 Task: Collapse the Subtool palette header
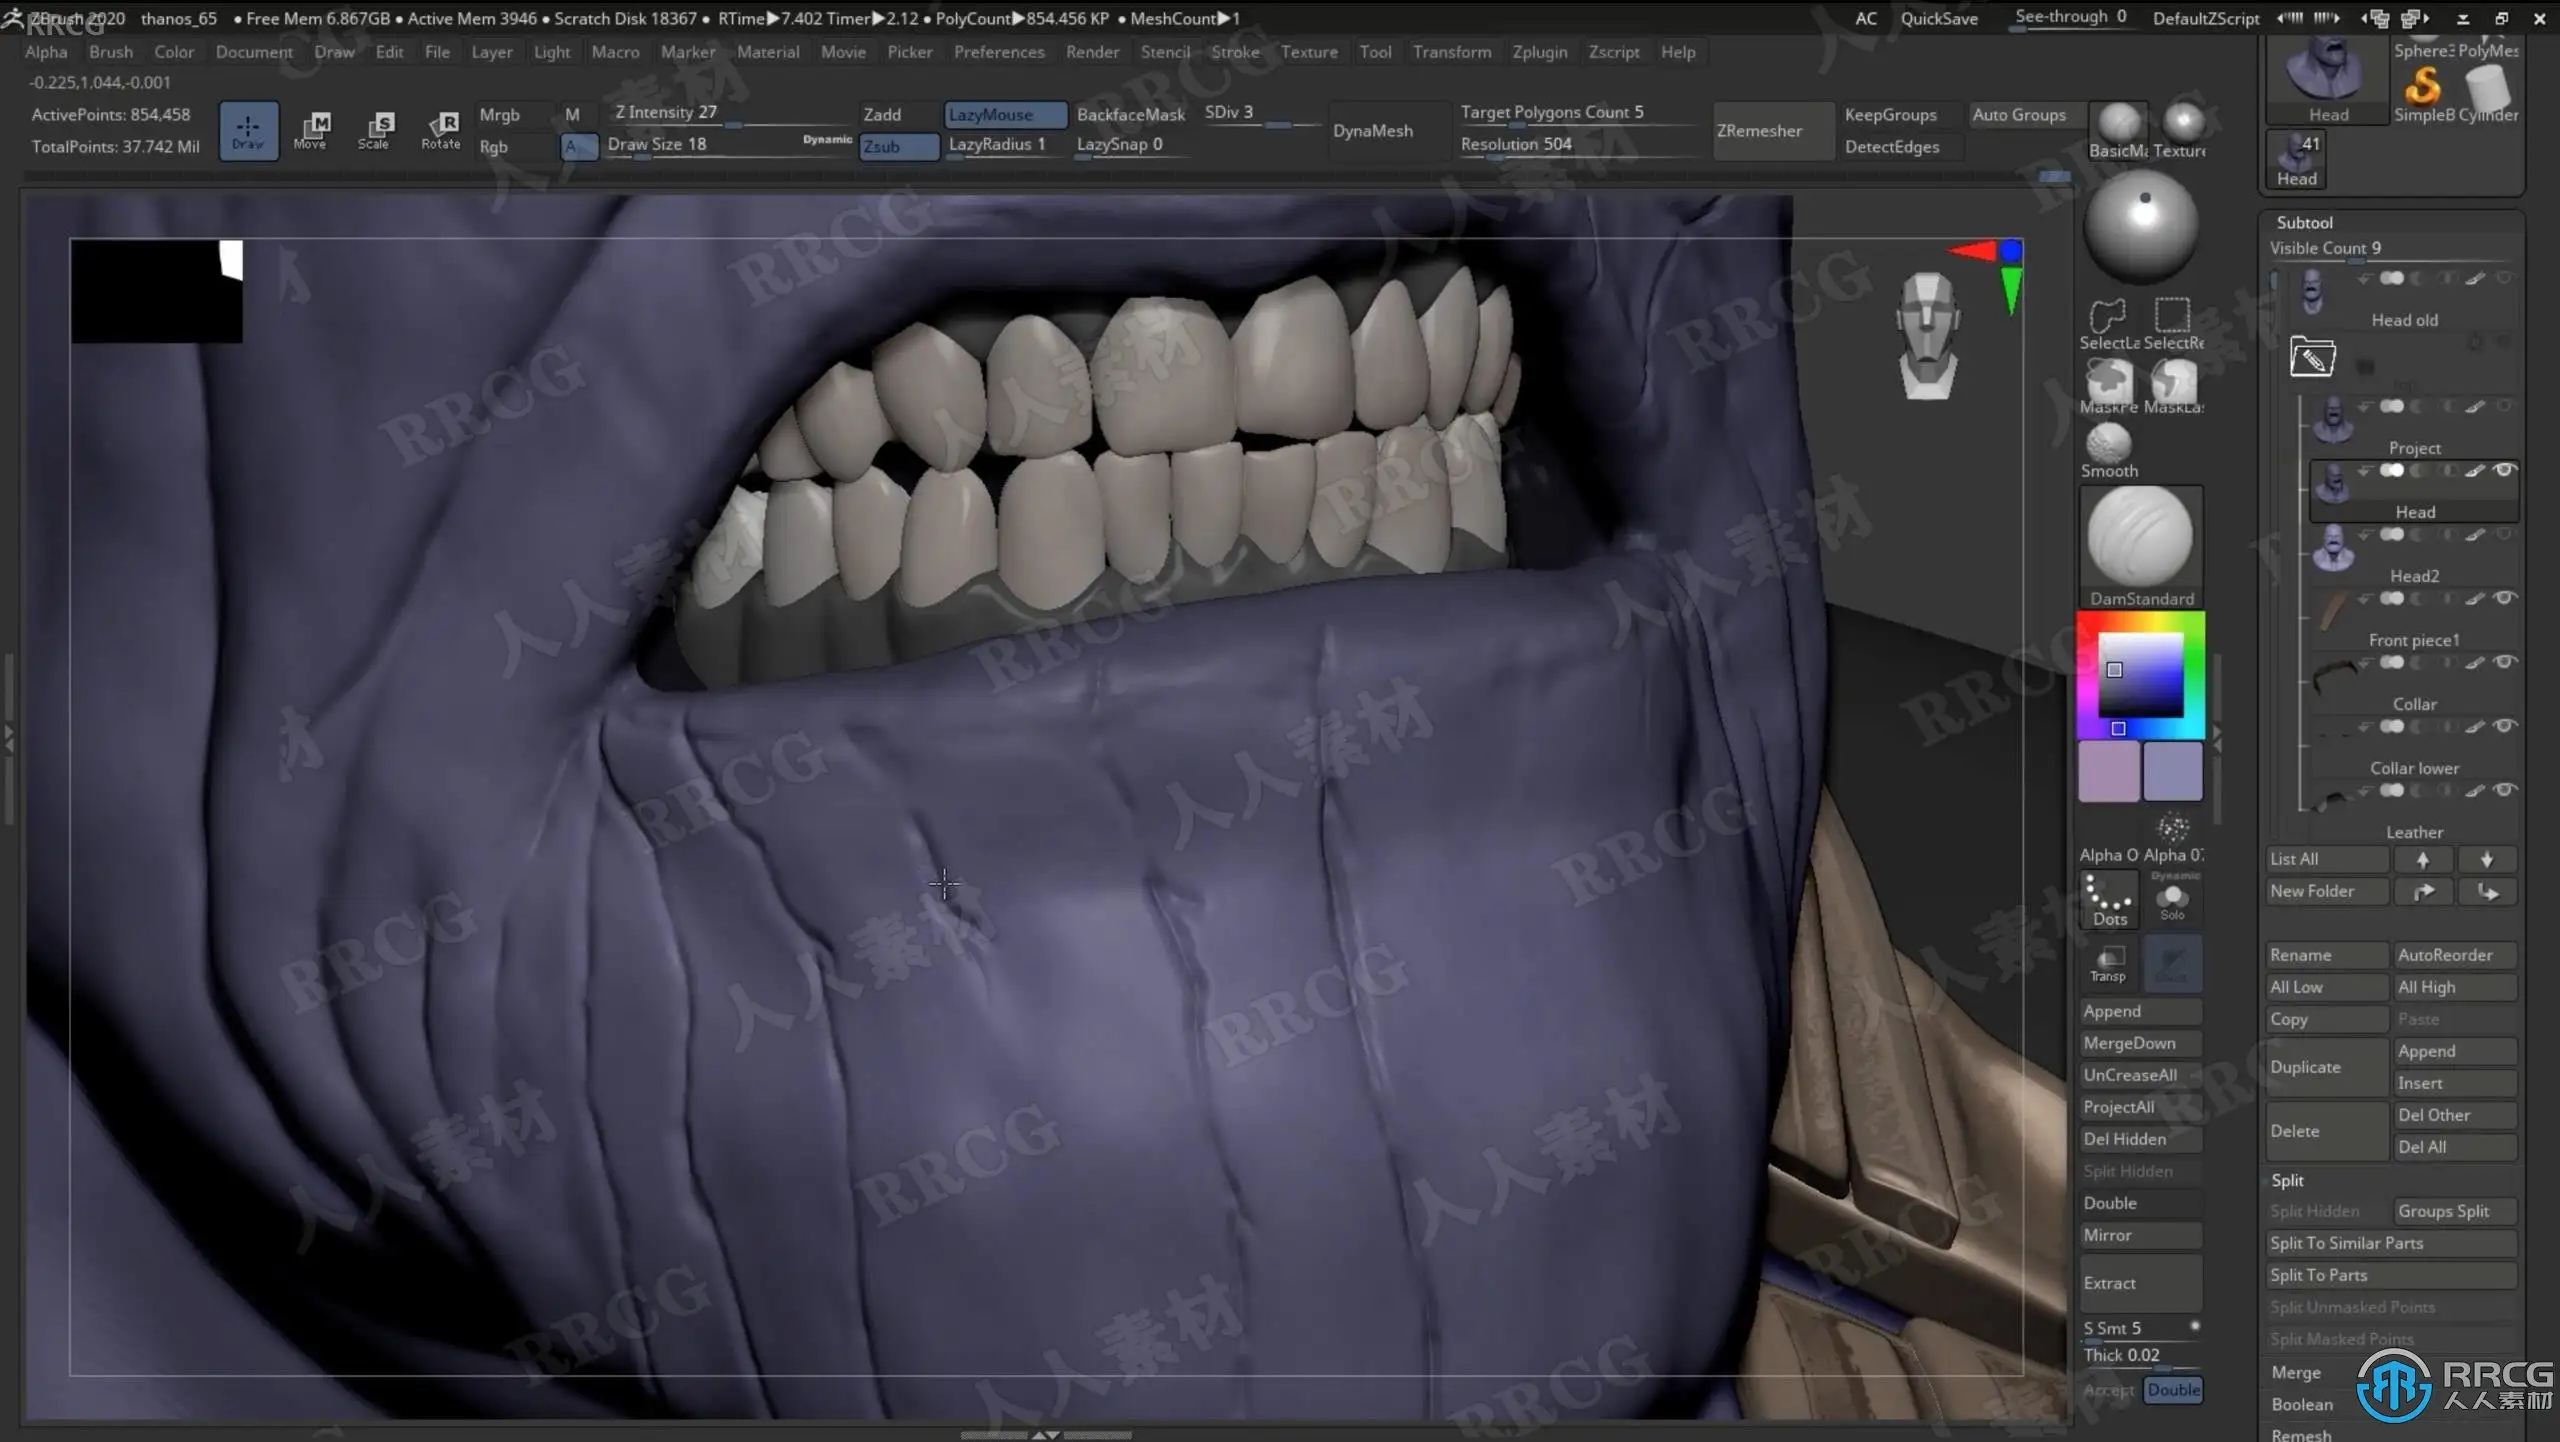click(2304, 222)
